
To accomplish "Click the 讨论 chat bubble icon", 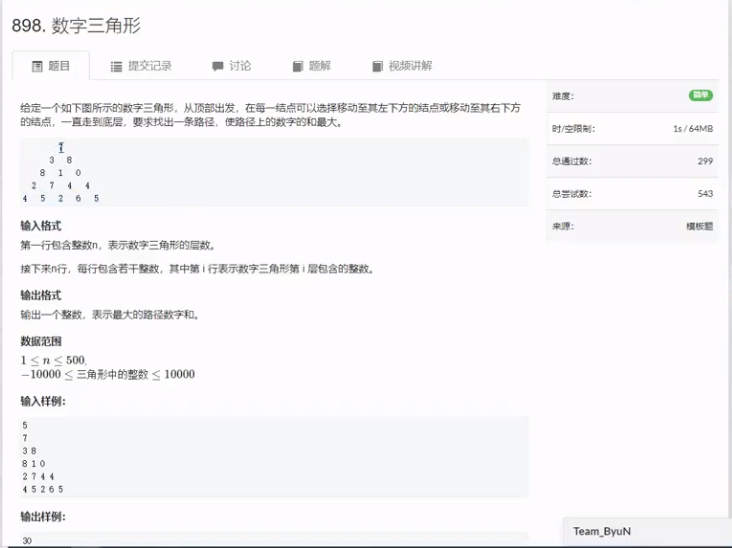I will click(218, 66).
